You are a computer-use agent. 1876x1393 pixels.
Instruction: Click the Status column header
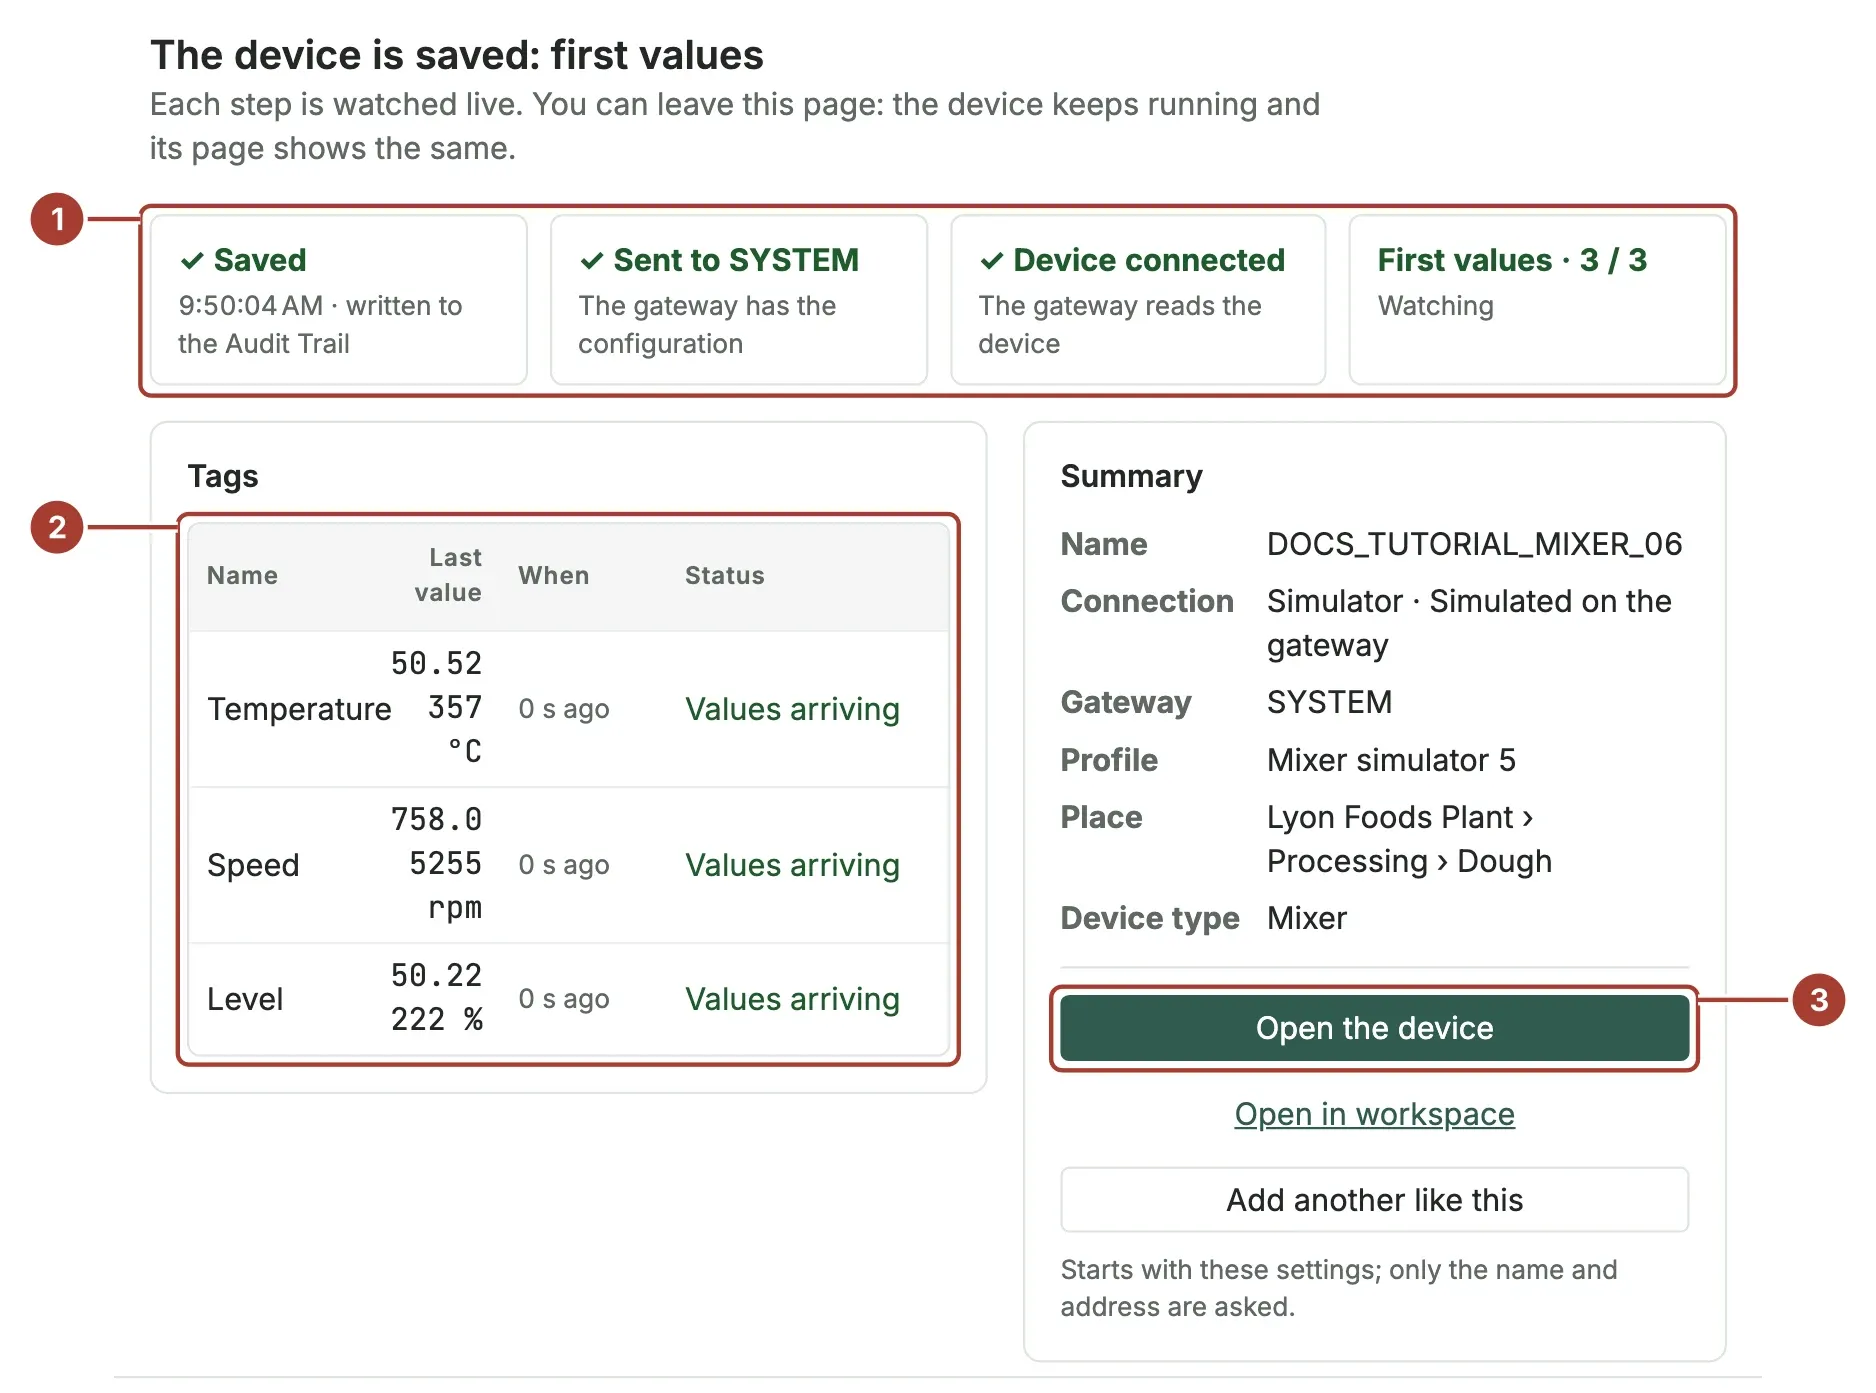[724, 575]
